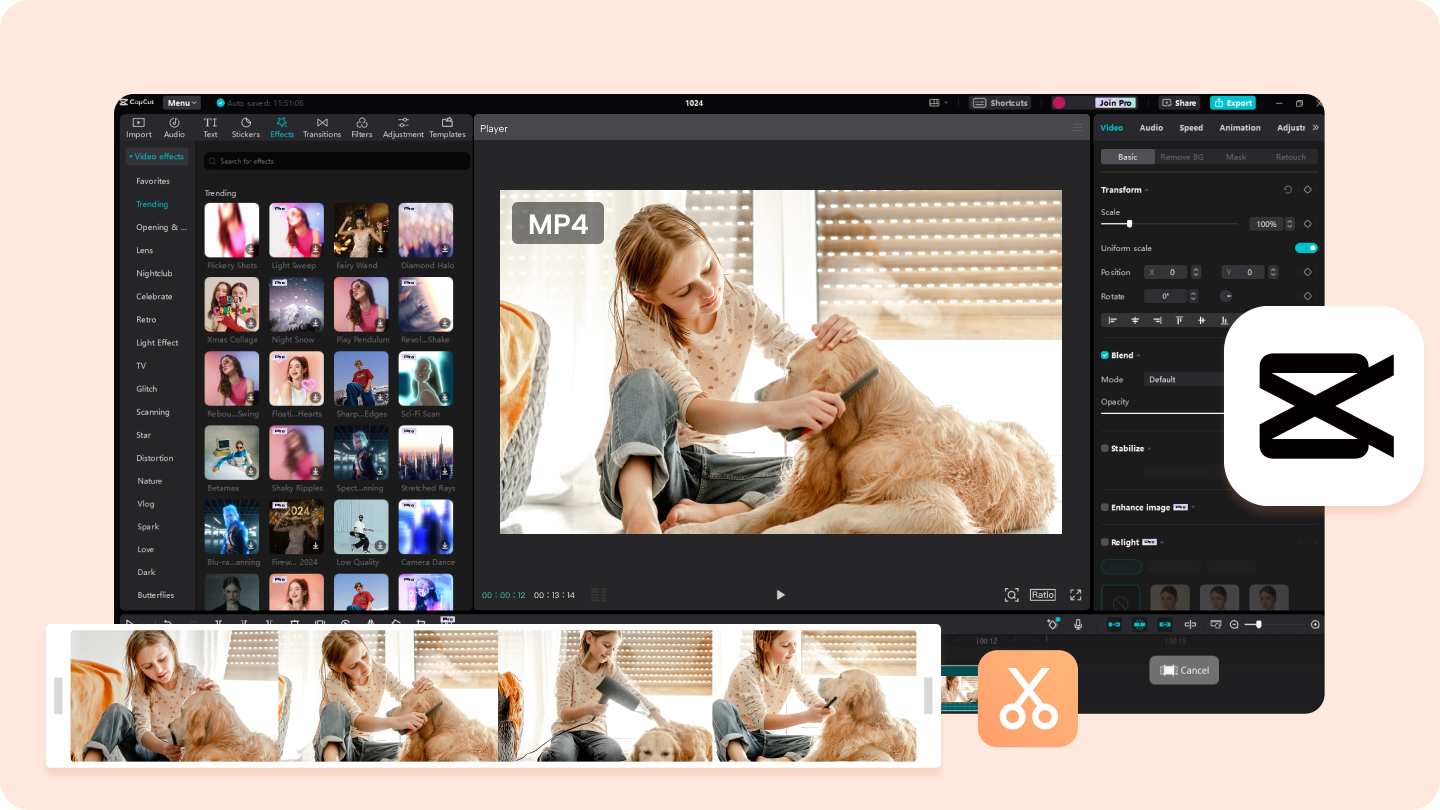Viewport: 1440px width, 810px height.
Task: Align clip to the left
Action: click(x=1113, y=320)
